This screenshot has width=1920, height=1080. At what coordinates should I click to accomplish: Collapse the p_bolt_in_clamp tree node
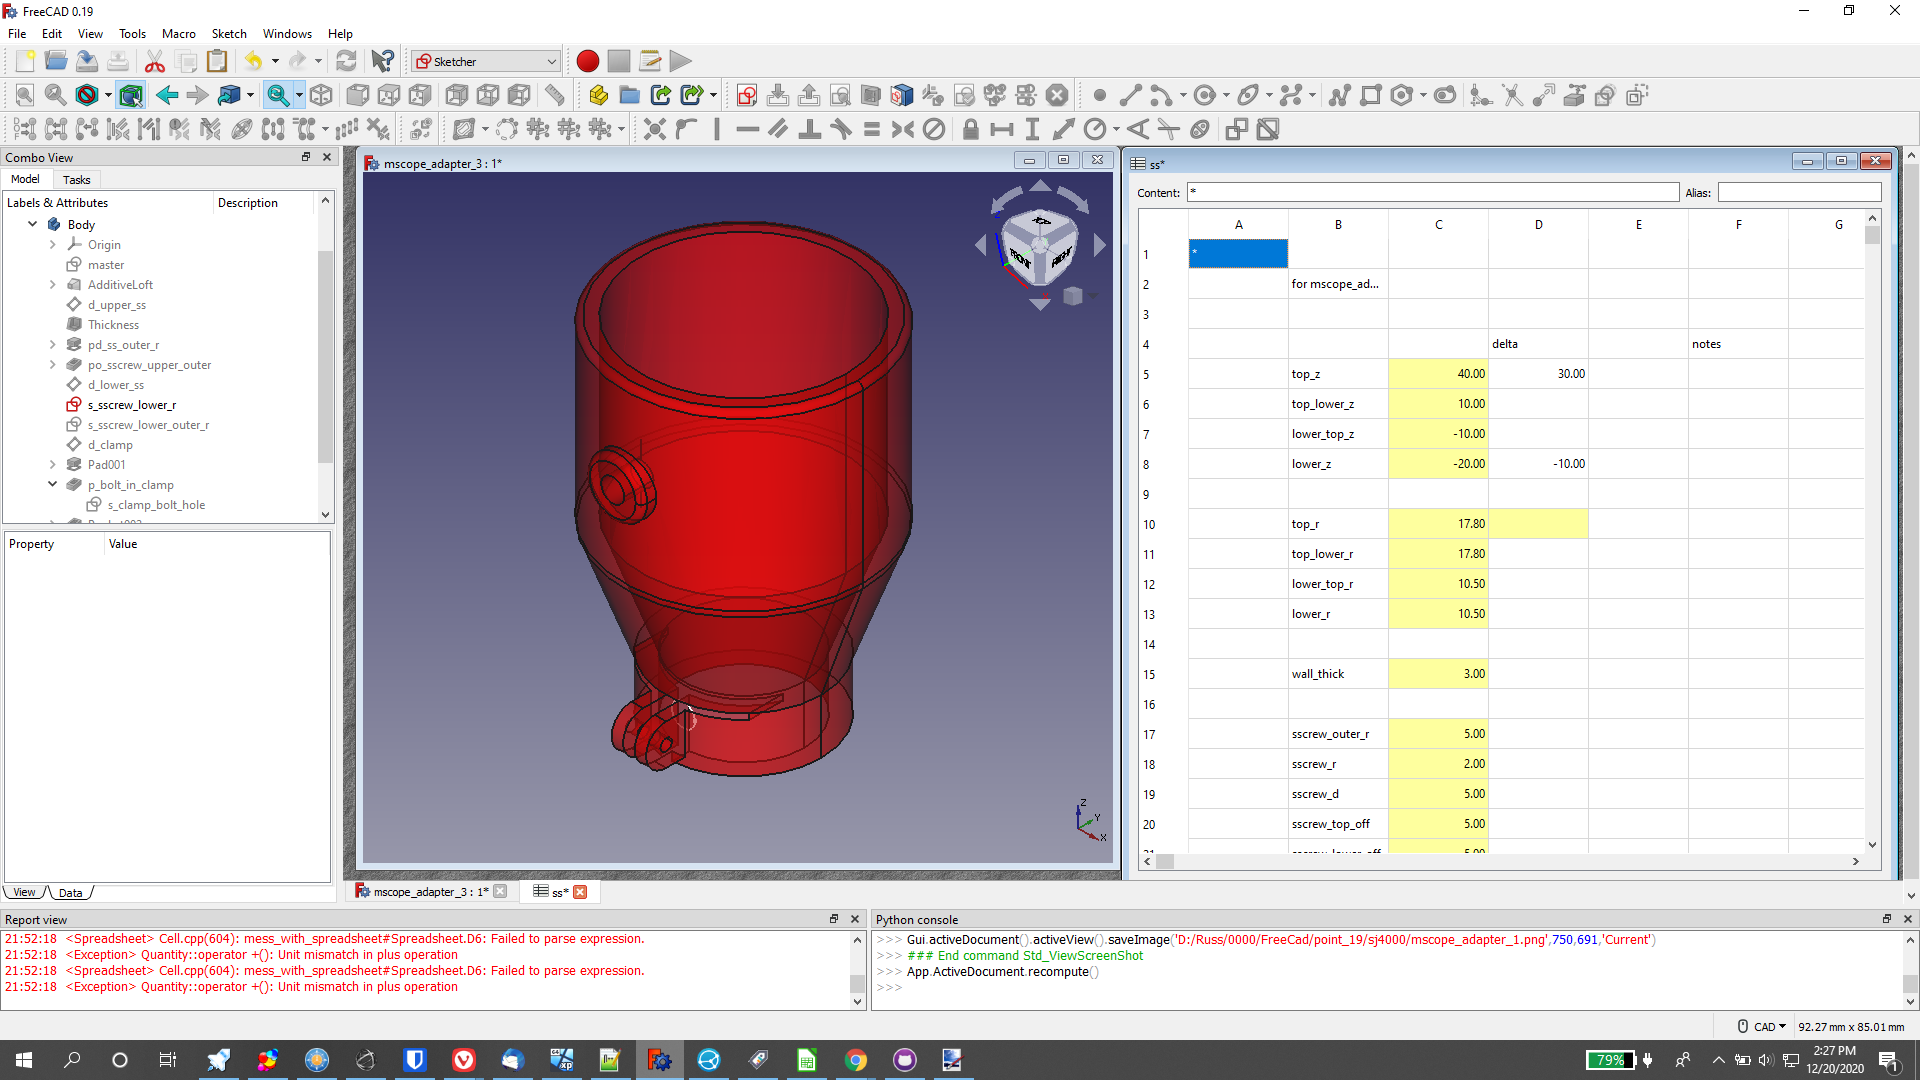tap(52, 485)
